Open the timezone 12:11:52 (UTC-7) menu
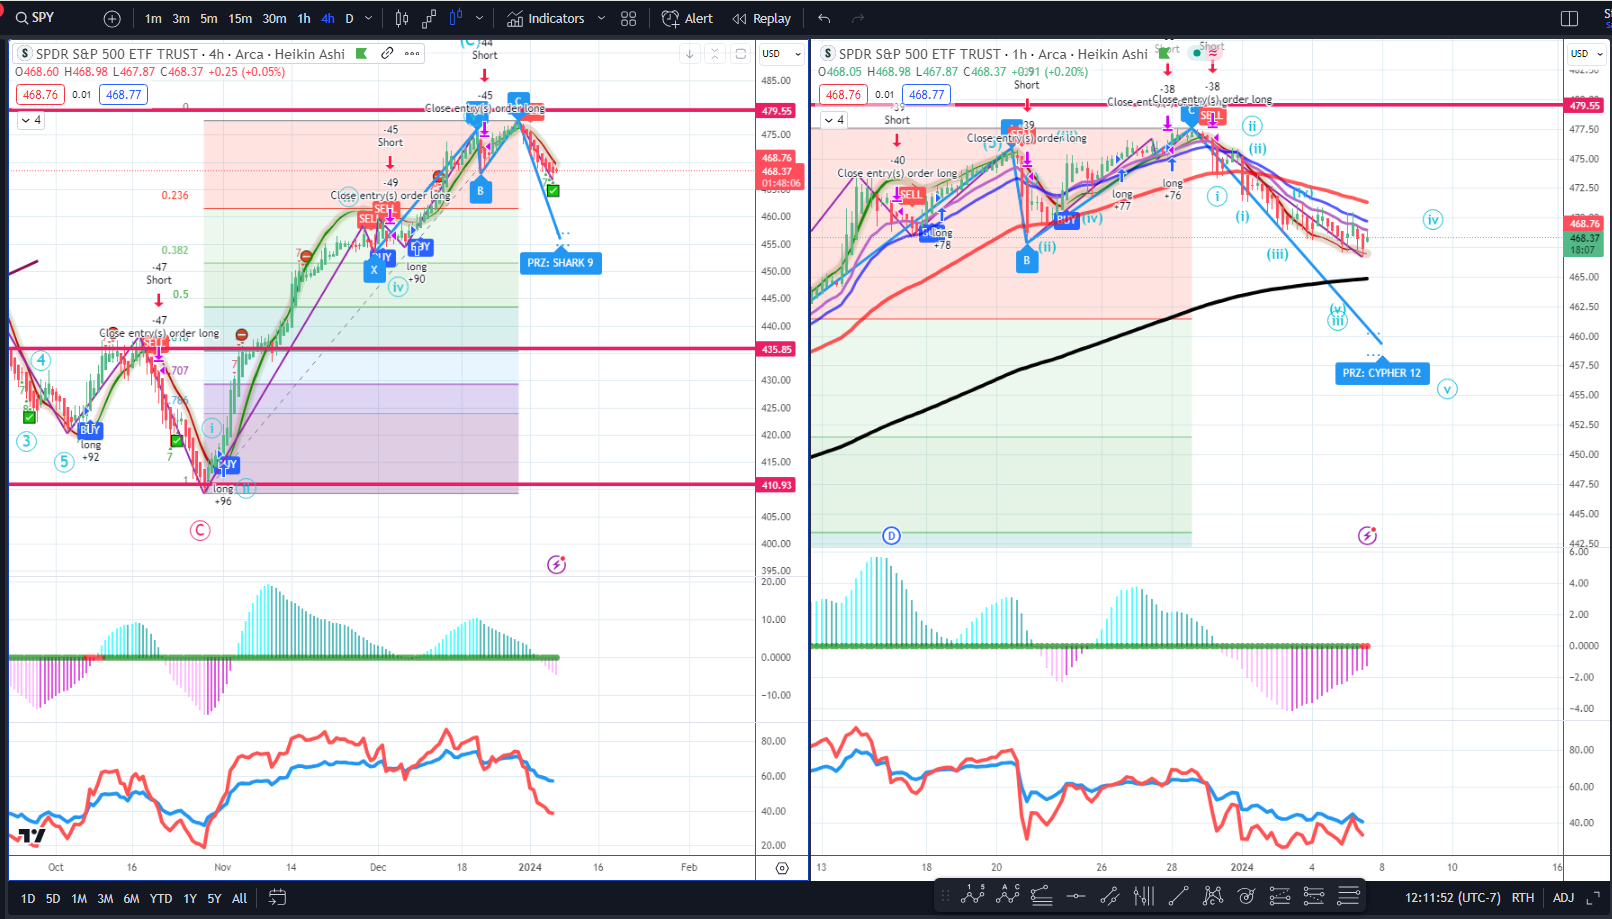 click(x=1452, y=898)
